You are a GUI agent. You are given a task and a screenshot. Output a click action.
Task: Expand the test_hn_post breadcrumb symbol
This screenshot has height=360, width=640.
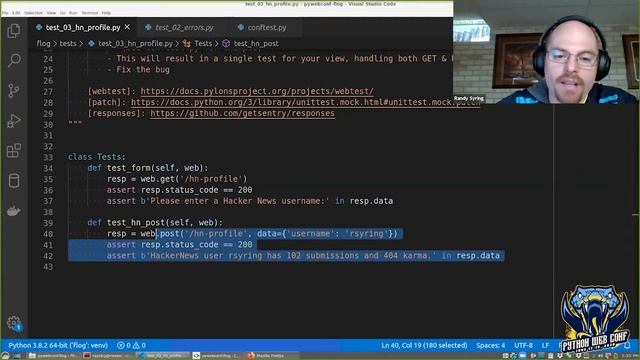coord(256,43)
